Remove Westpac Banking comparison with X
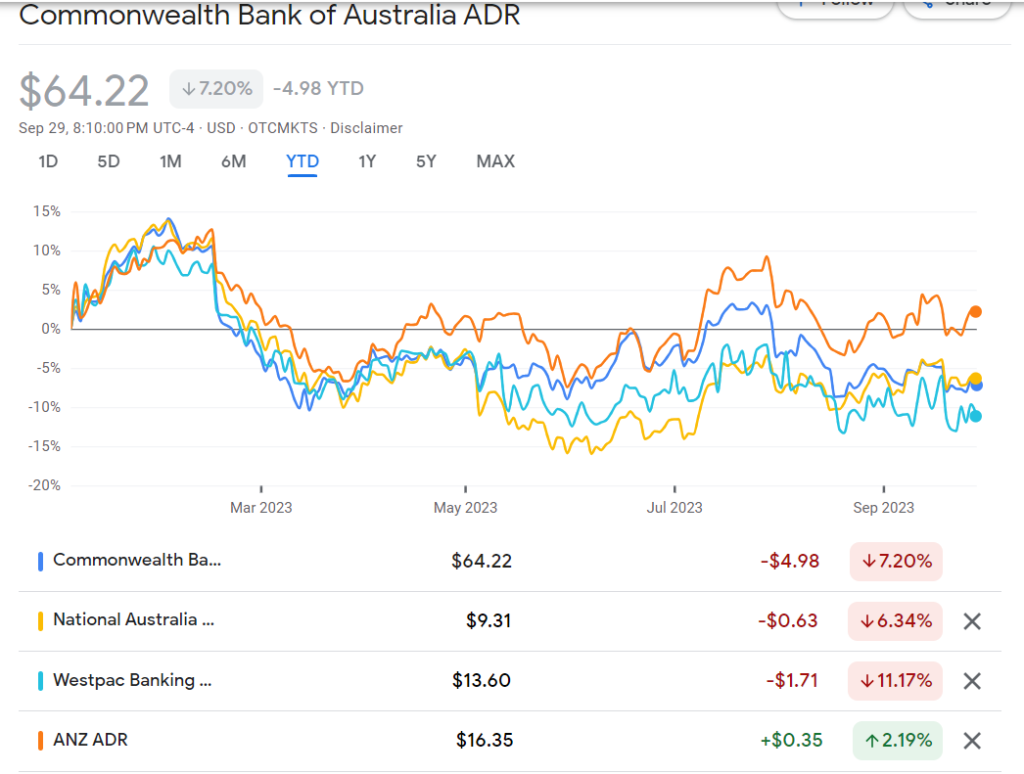 coord(972,681)
